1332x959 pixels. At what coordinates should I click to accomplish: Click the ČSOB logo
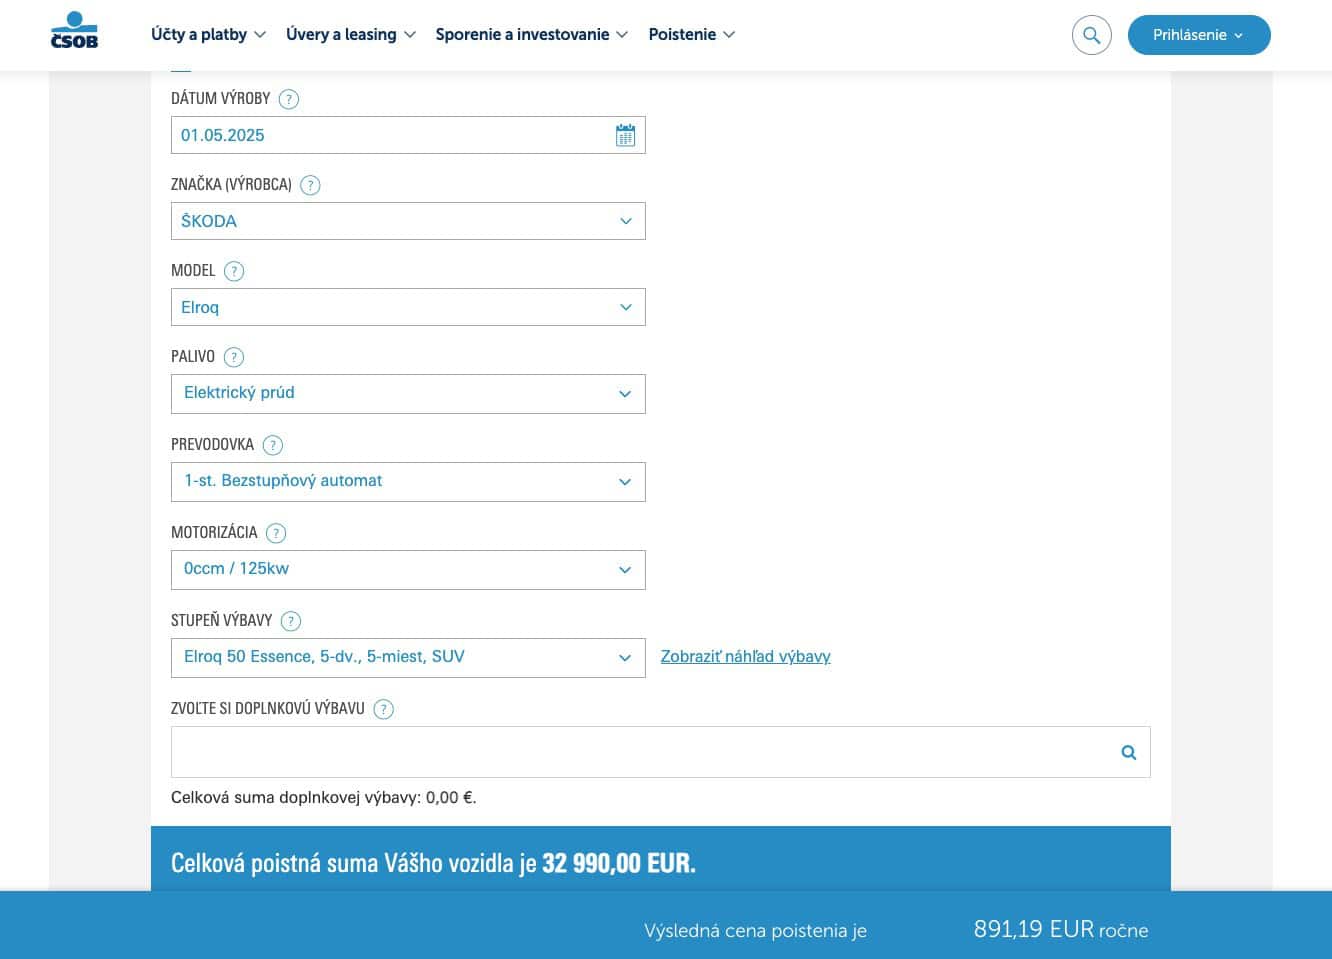click(74, 30)
